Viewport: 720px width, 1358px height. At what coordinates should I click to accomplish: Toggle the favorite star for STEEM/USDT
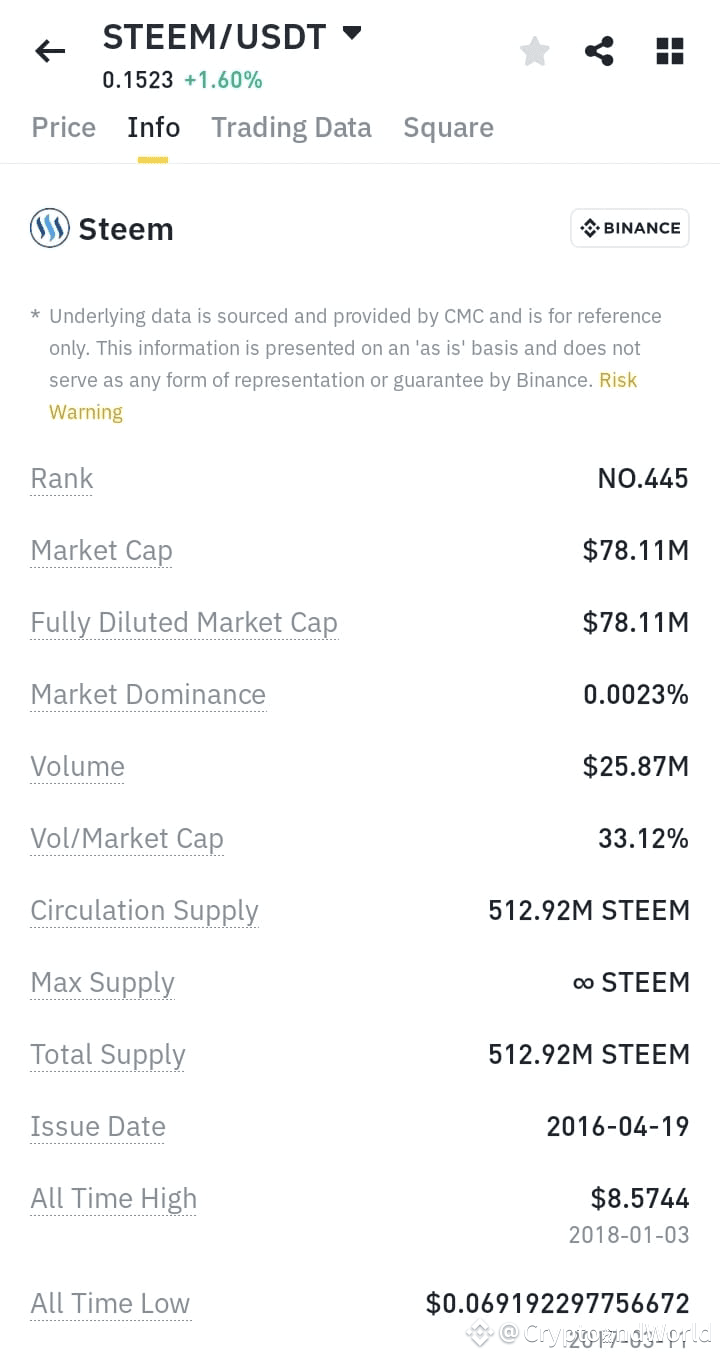point(535,51)
